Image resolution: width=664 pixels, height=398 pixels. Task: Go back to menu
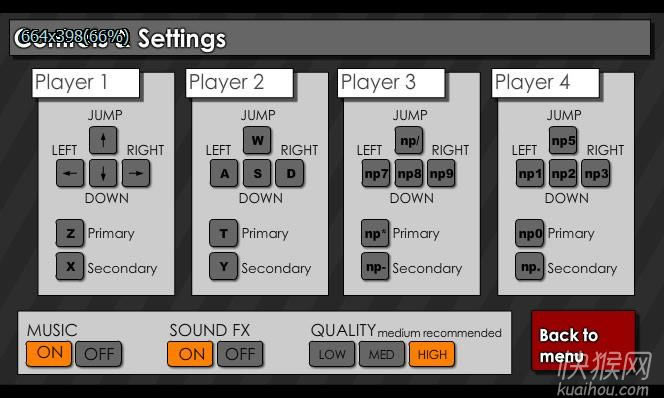coord(584,341)
